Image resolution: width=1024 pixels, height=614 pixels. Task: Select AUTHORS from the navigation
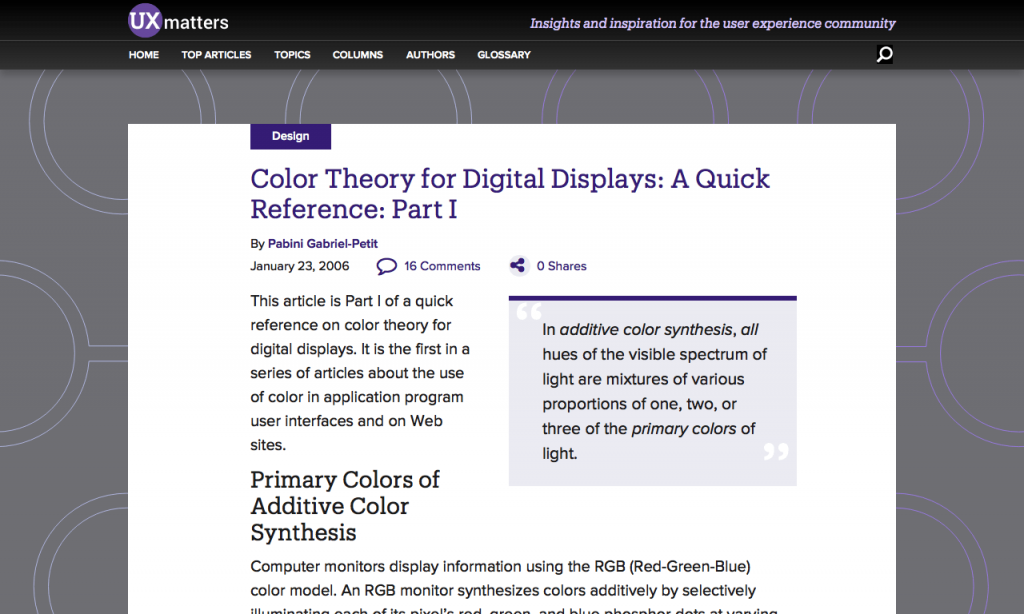[430, 55]
